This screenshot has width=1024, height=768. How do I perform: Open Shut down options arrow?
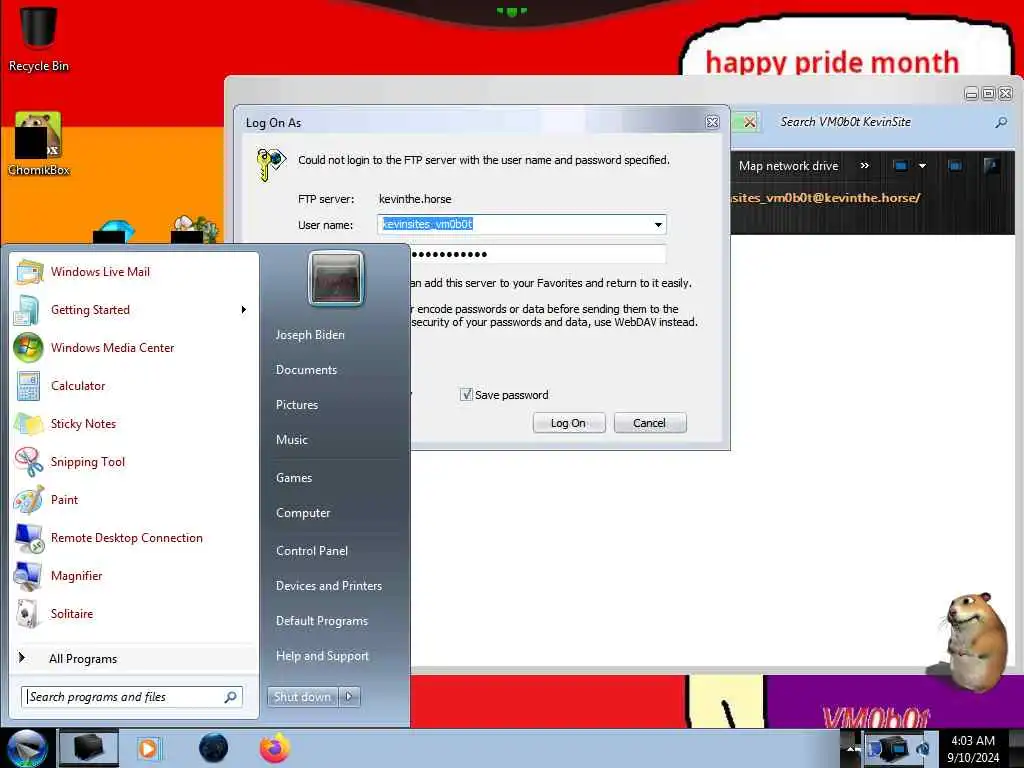pos(349,697)
